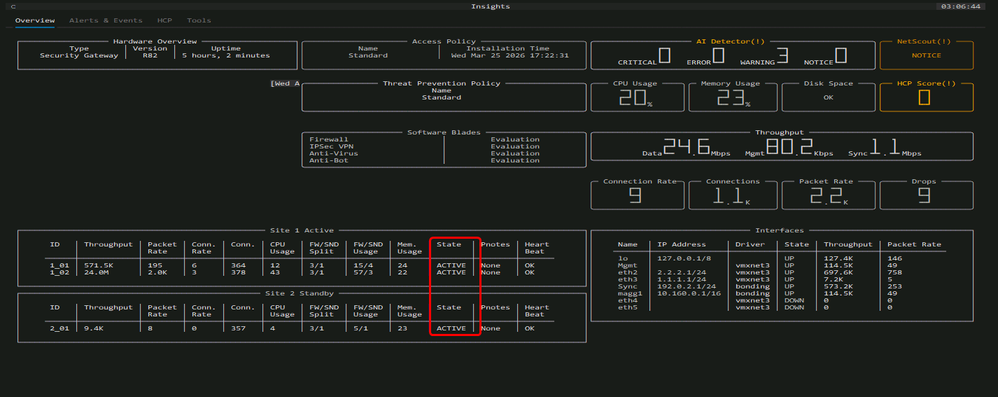Select the Anti-Virus software blade row
Image resolution: width=998 pixels, height=397 pixels.
[x=424, y=153]
